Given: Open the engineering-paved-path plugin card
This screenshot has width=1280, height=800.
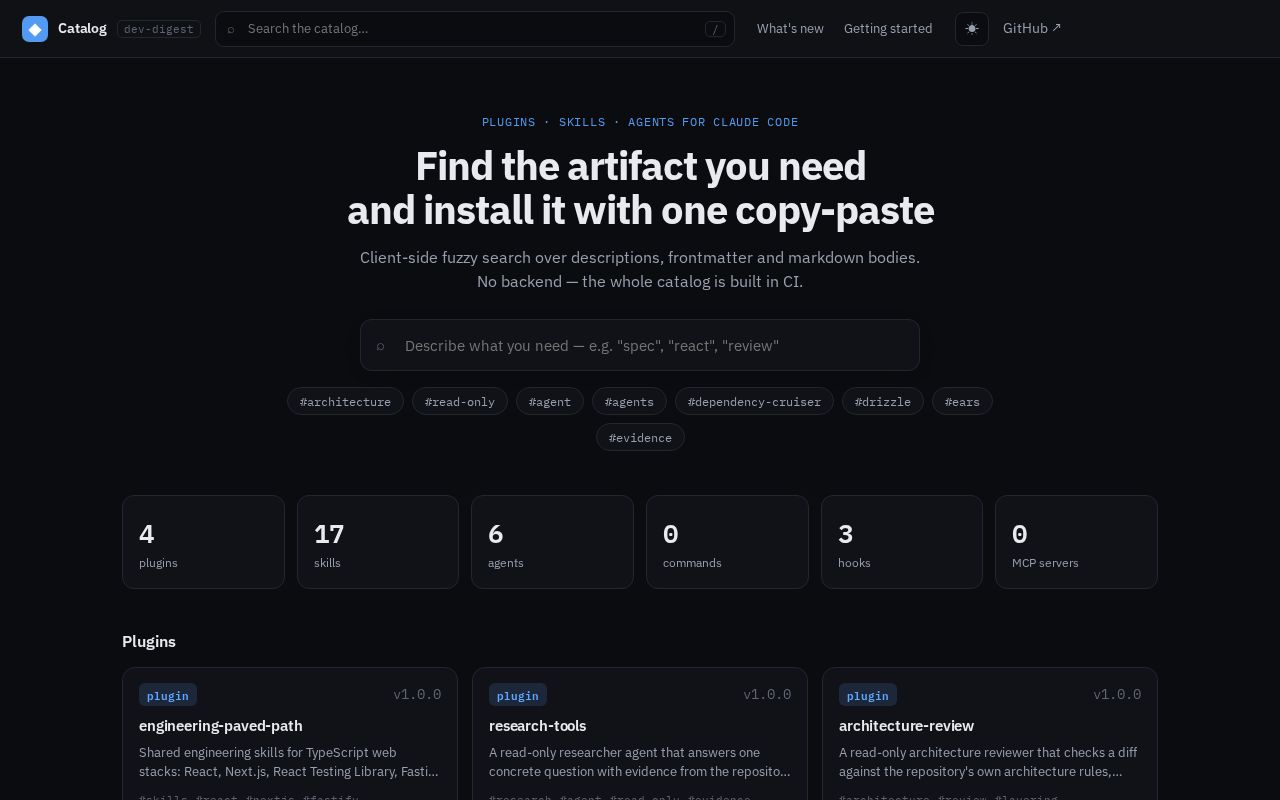Looking at the screenshot, I should pyautogui.click(x=290, y=734).
